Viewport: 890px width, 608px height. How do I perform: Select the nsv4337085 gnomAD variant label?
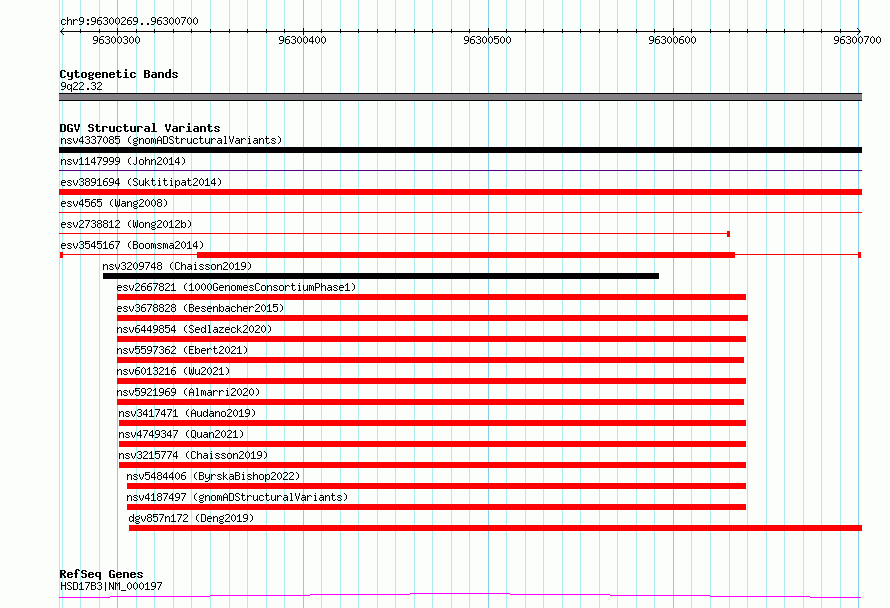pyautogui.click(x=171, y=140)
